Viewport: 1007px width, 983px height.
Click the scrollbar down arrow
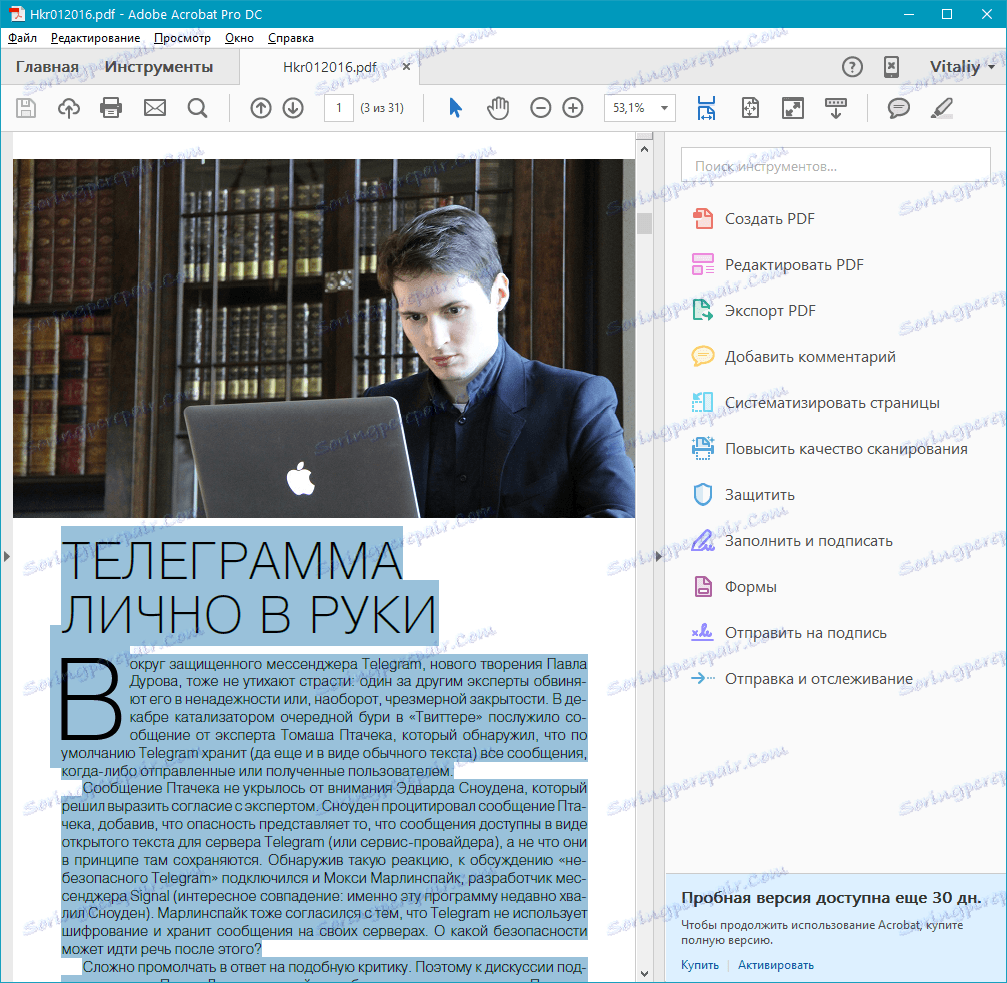pos(644,974)
